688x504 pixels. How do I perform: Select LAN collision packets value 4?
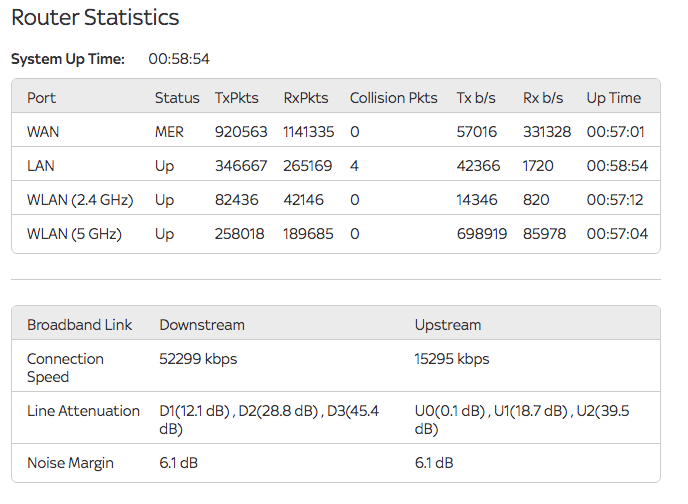pyautogui.click(x=354, y=166)
